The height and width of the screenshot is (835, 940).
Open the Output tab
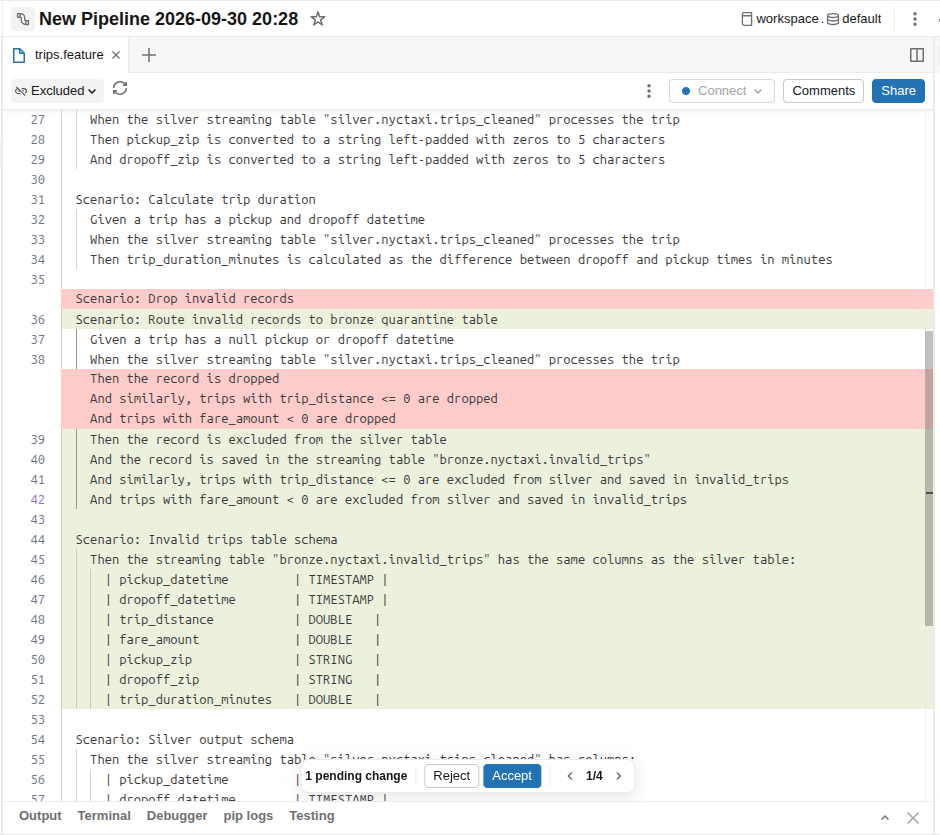pyautogui.click(x=40, y=816)
